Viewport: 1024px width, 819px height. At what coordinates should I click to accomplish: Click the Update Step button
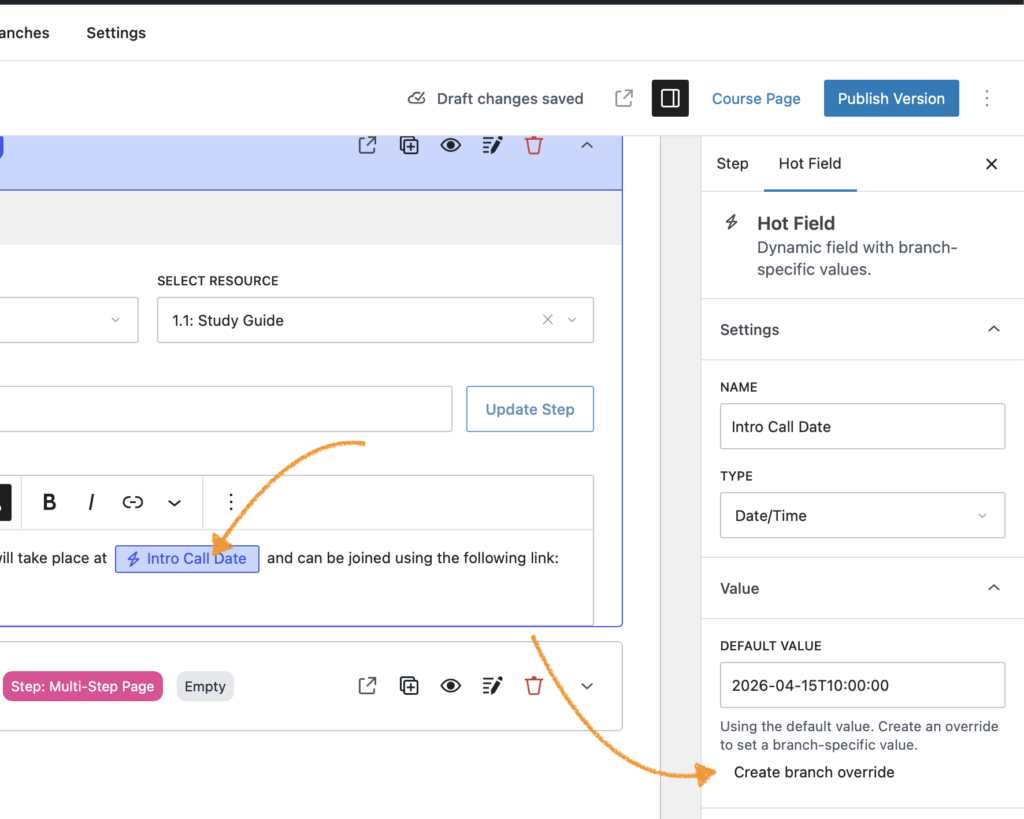coord(530,409)
